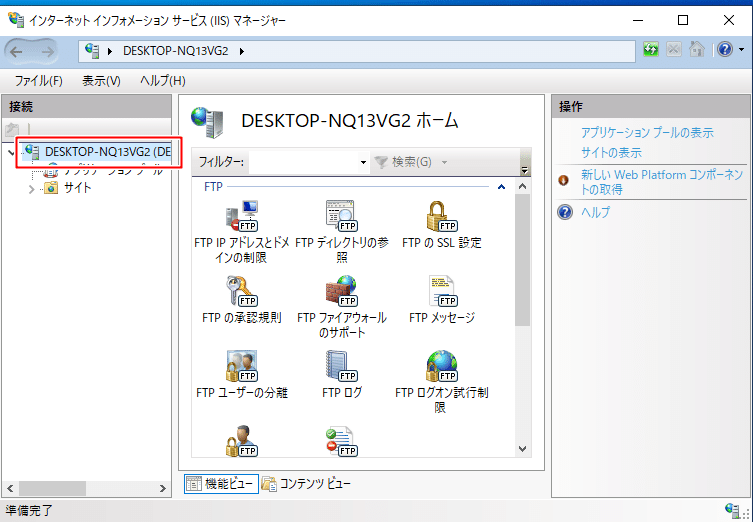Viewport: 753px width, 522px height.
Task: Open the help toolbar dropdown arrow
Action: click(741, 49)
